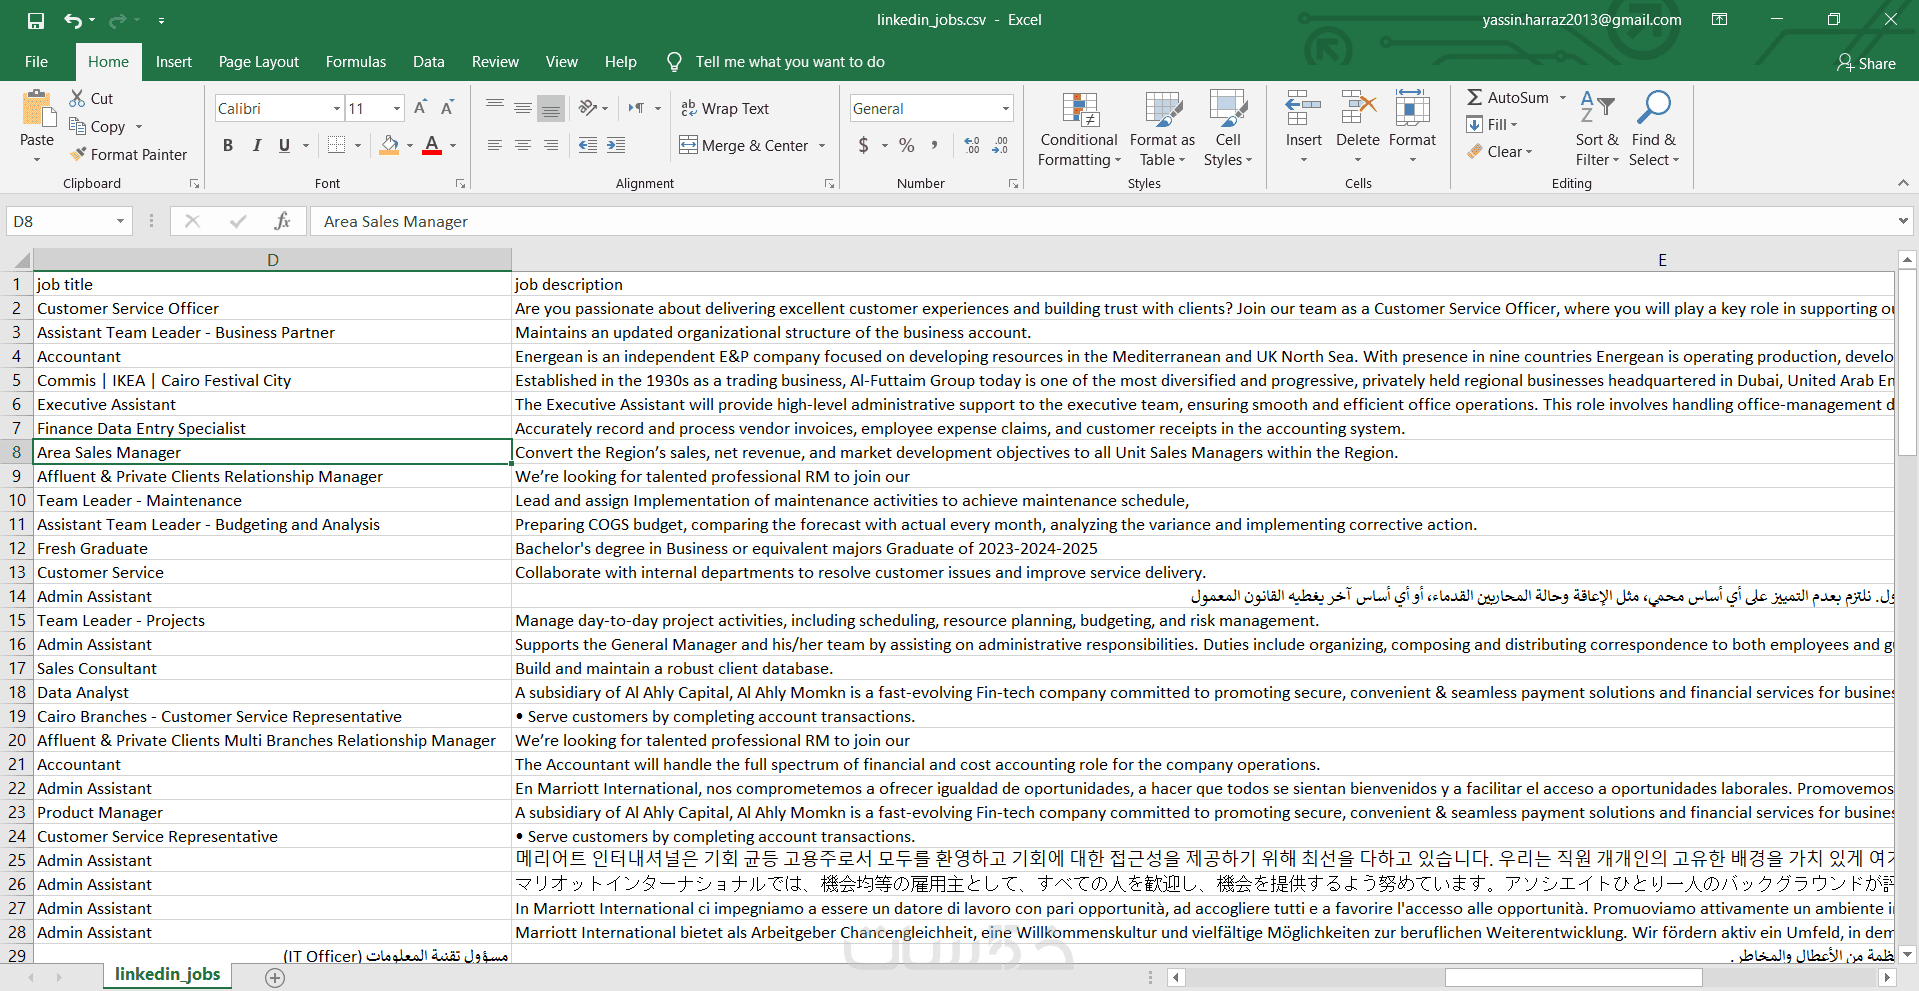Save the workbook from the quick access toolbar
Image resolution: width=1919 pixels, height=991 pixels.
[x=36, y=20]
